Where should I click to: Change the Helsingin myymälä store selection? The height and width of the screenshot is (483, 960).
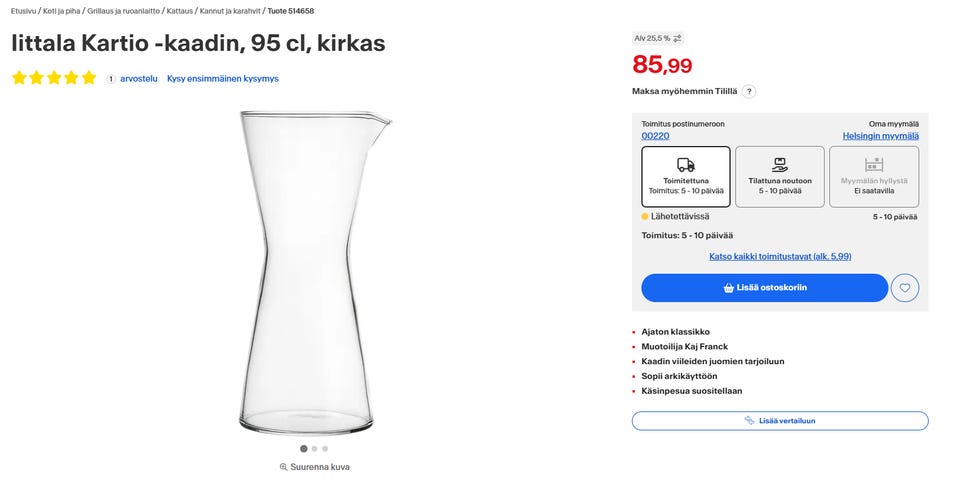(x=880, y=136)
